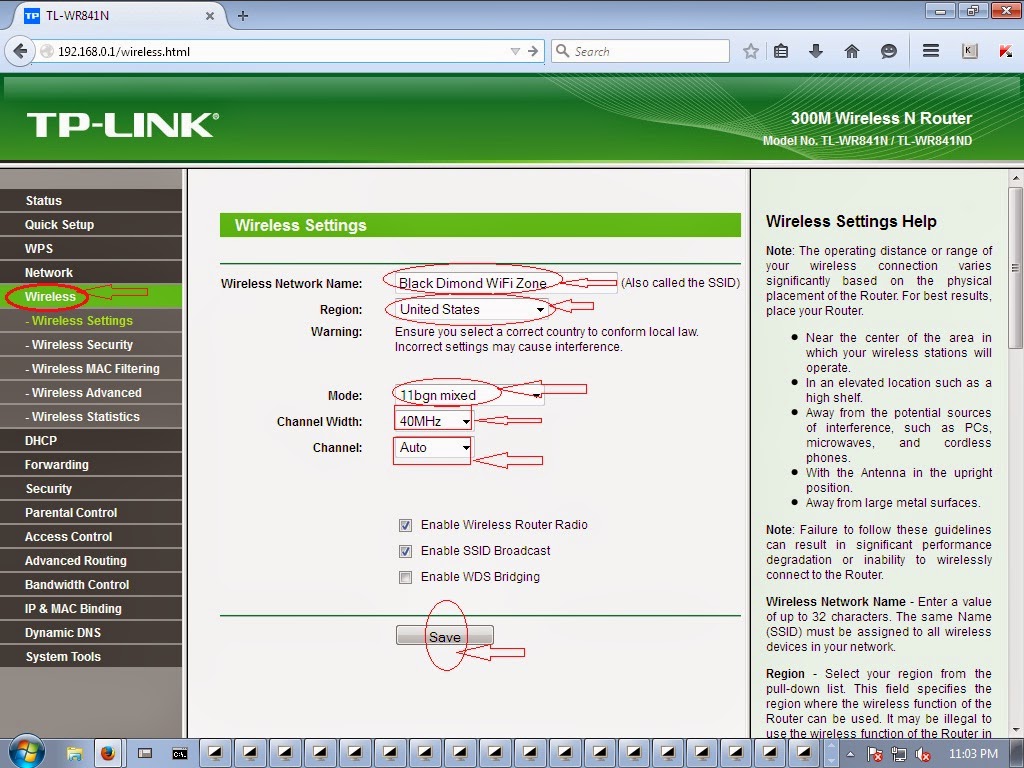Open the Network sidebar item
Image resolution: width=1024 pixels, height=768 pixels.
click(91, 273)
